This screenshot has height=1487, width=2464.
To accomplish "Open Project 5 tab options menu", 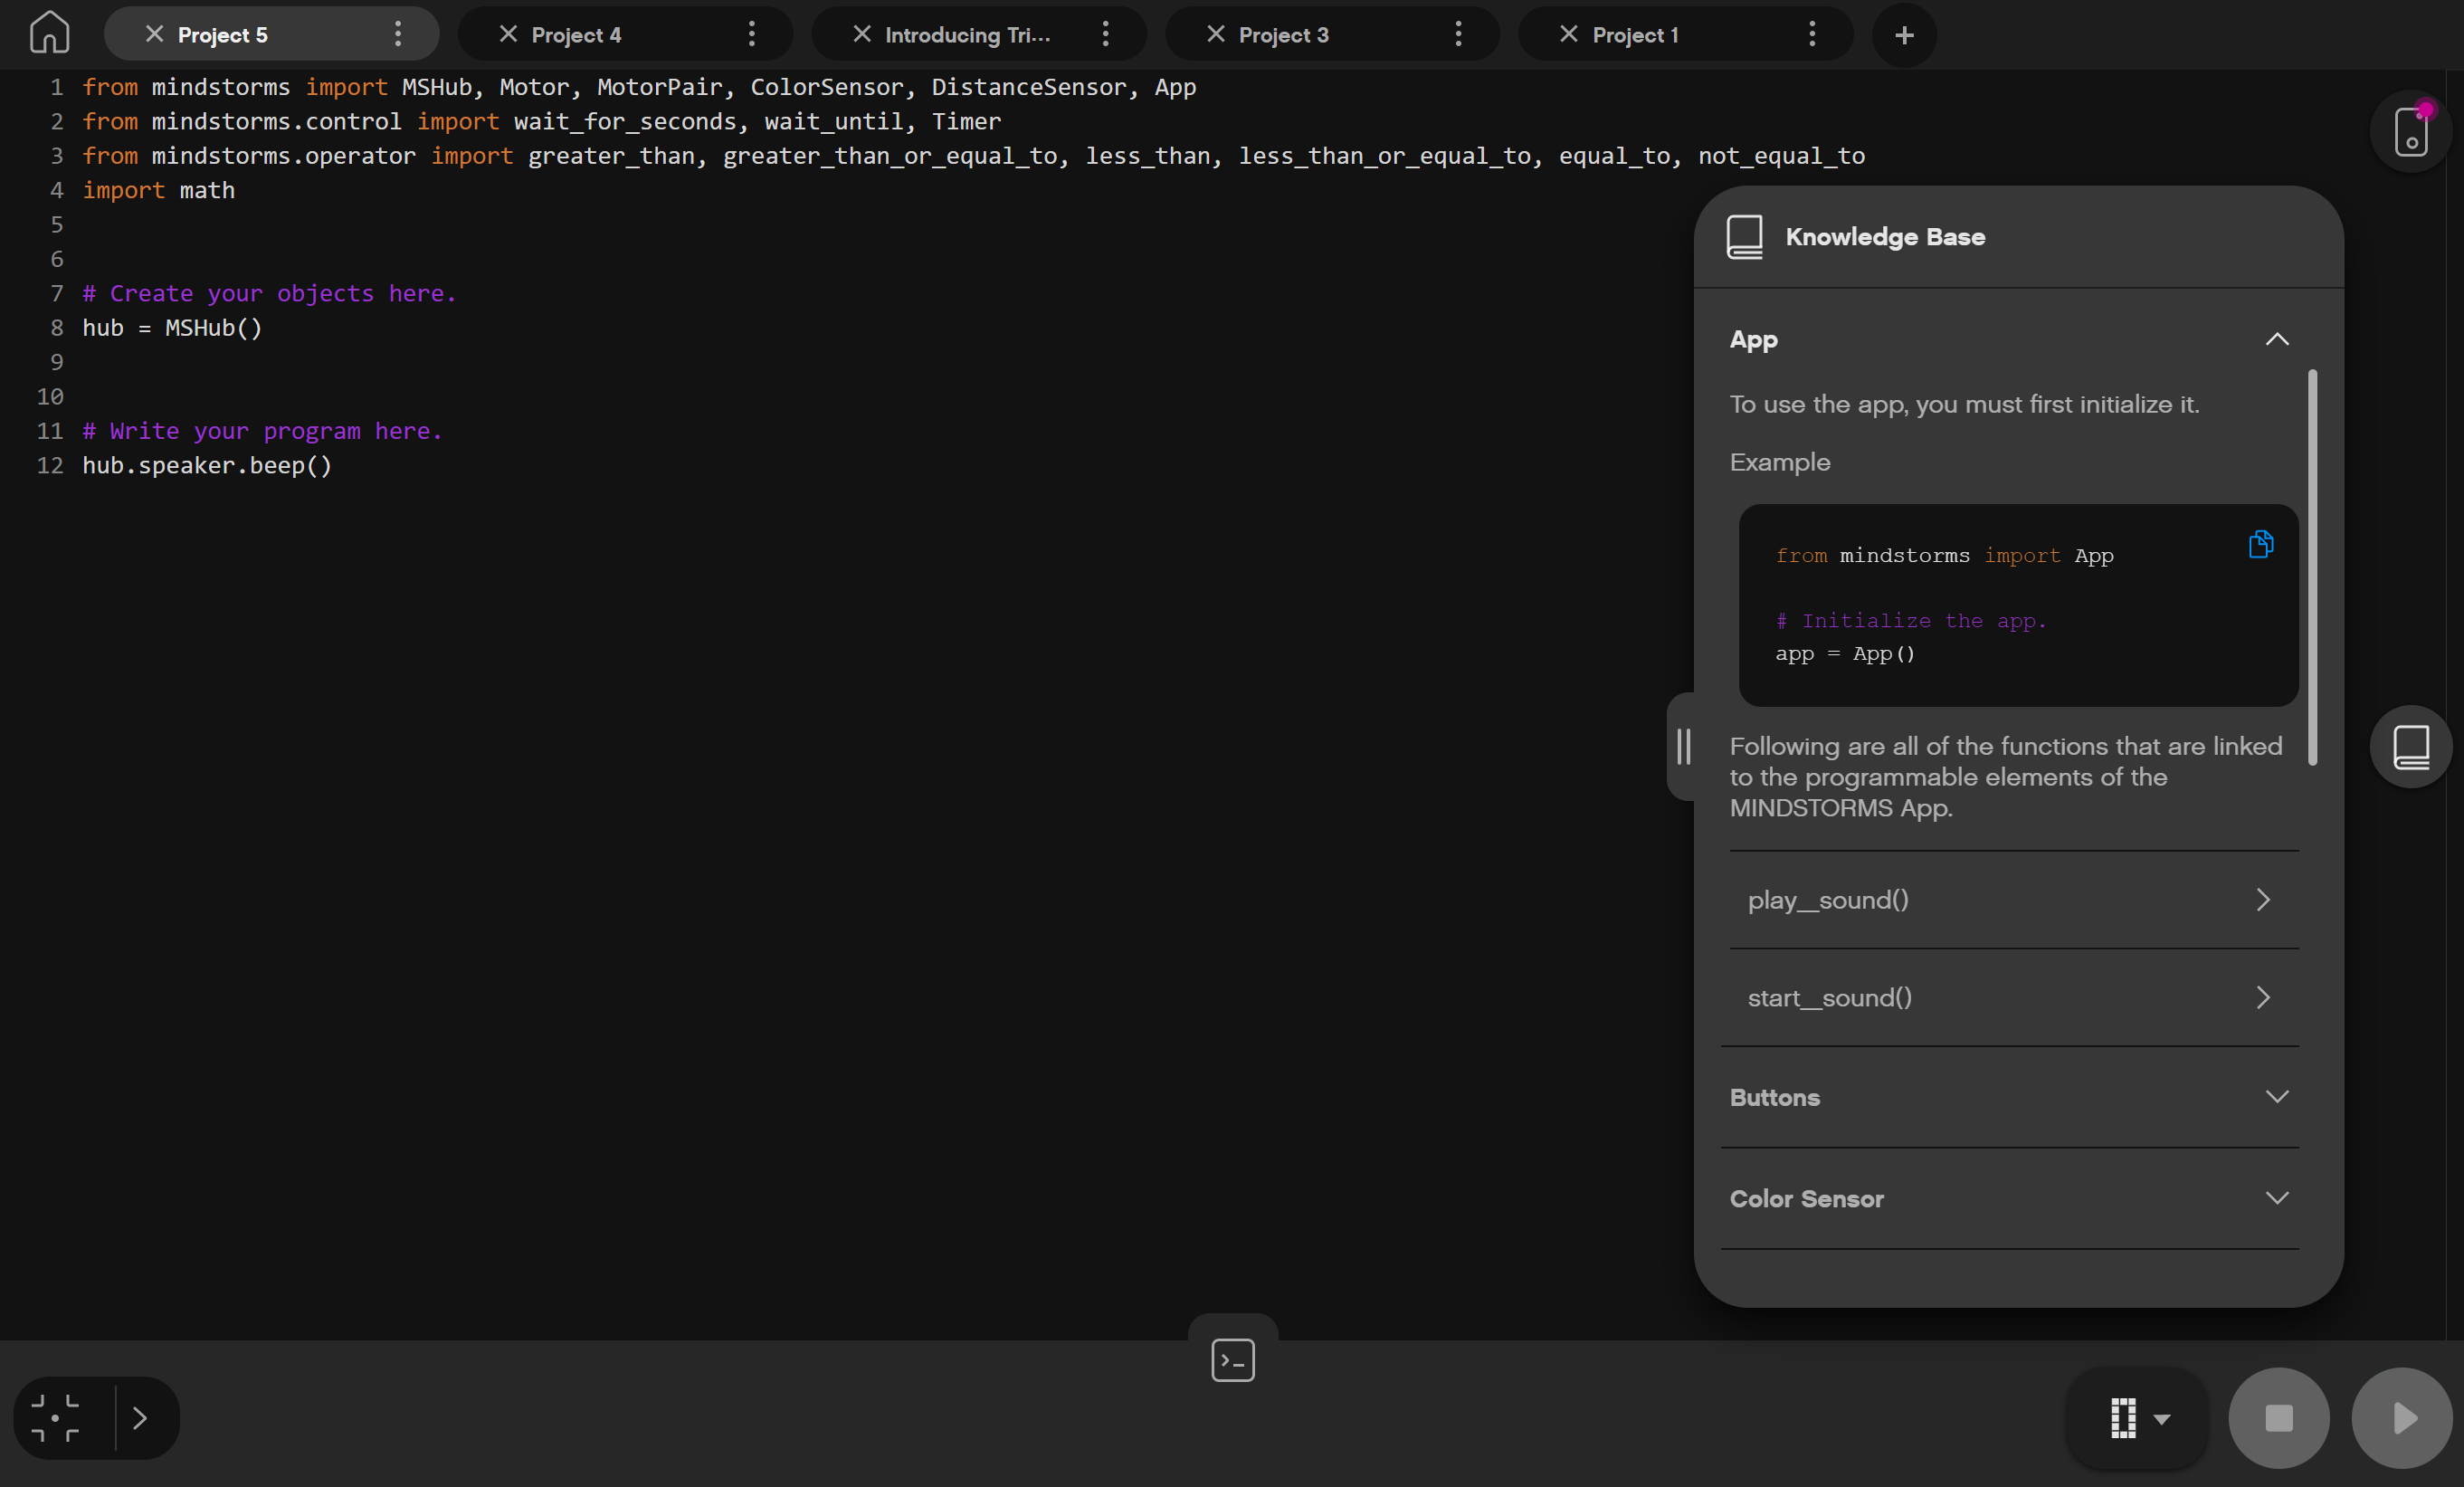I will pyautogui.click(x=398, y=35).
